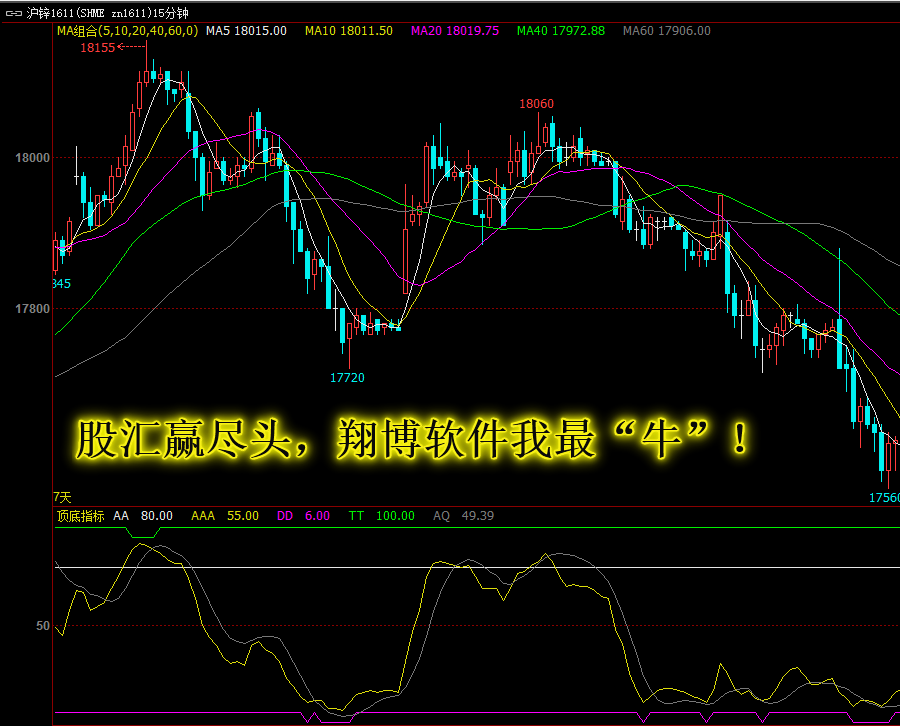The width and height of the screenshot is (900, 726).
Task: Click the green MA40 17972.88 legend label
Action: tap(561, 31)
